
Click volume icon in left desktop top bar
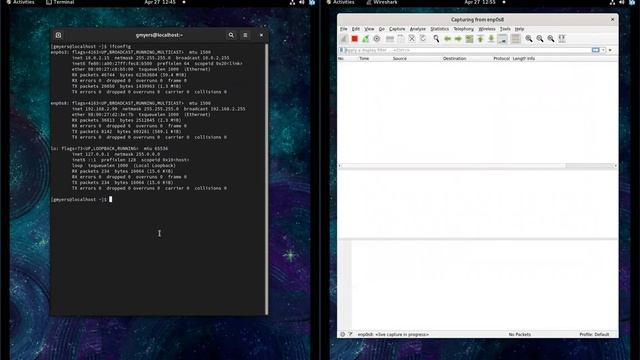click(x=302, y=2)
